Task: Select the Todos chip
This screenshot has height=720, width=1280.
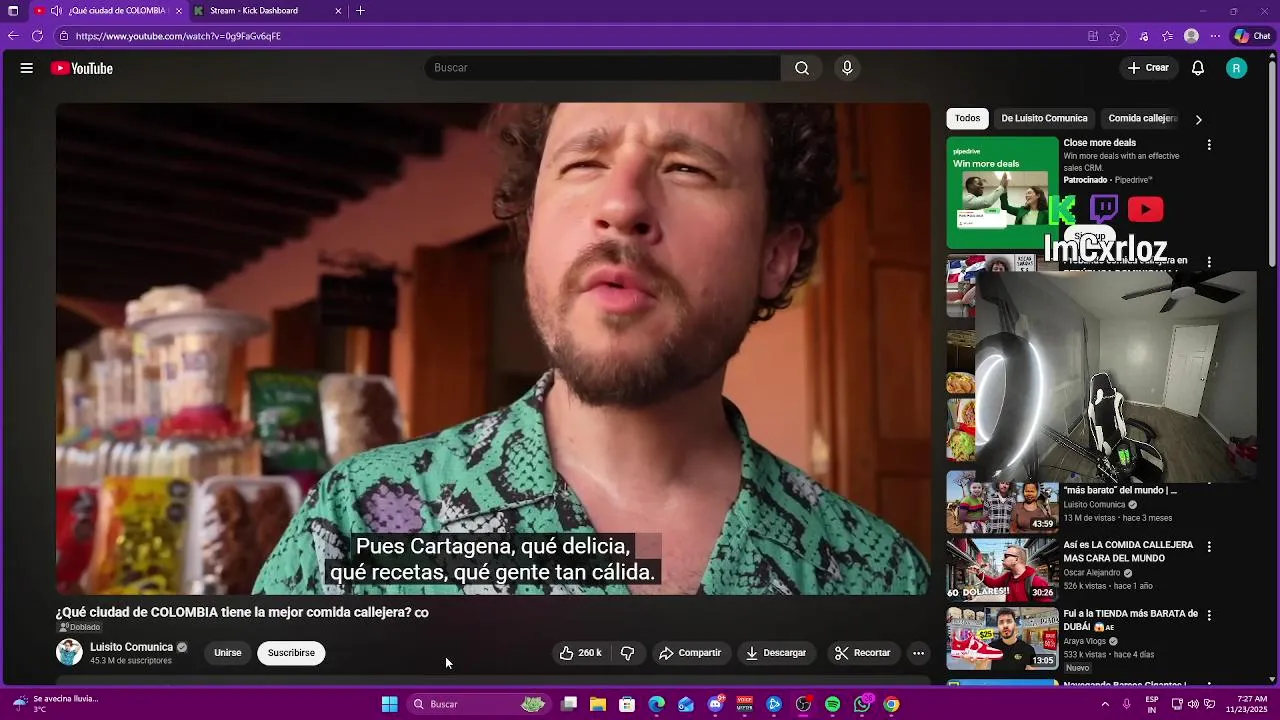Action: (967, 118)
